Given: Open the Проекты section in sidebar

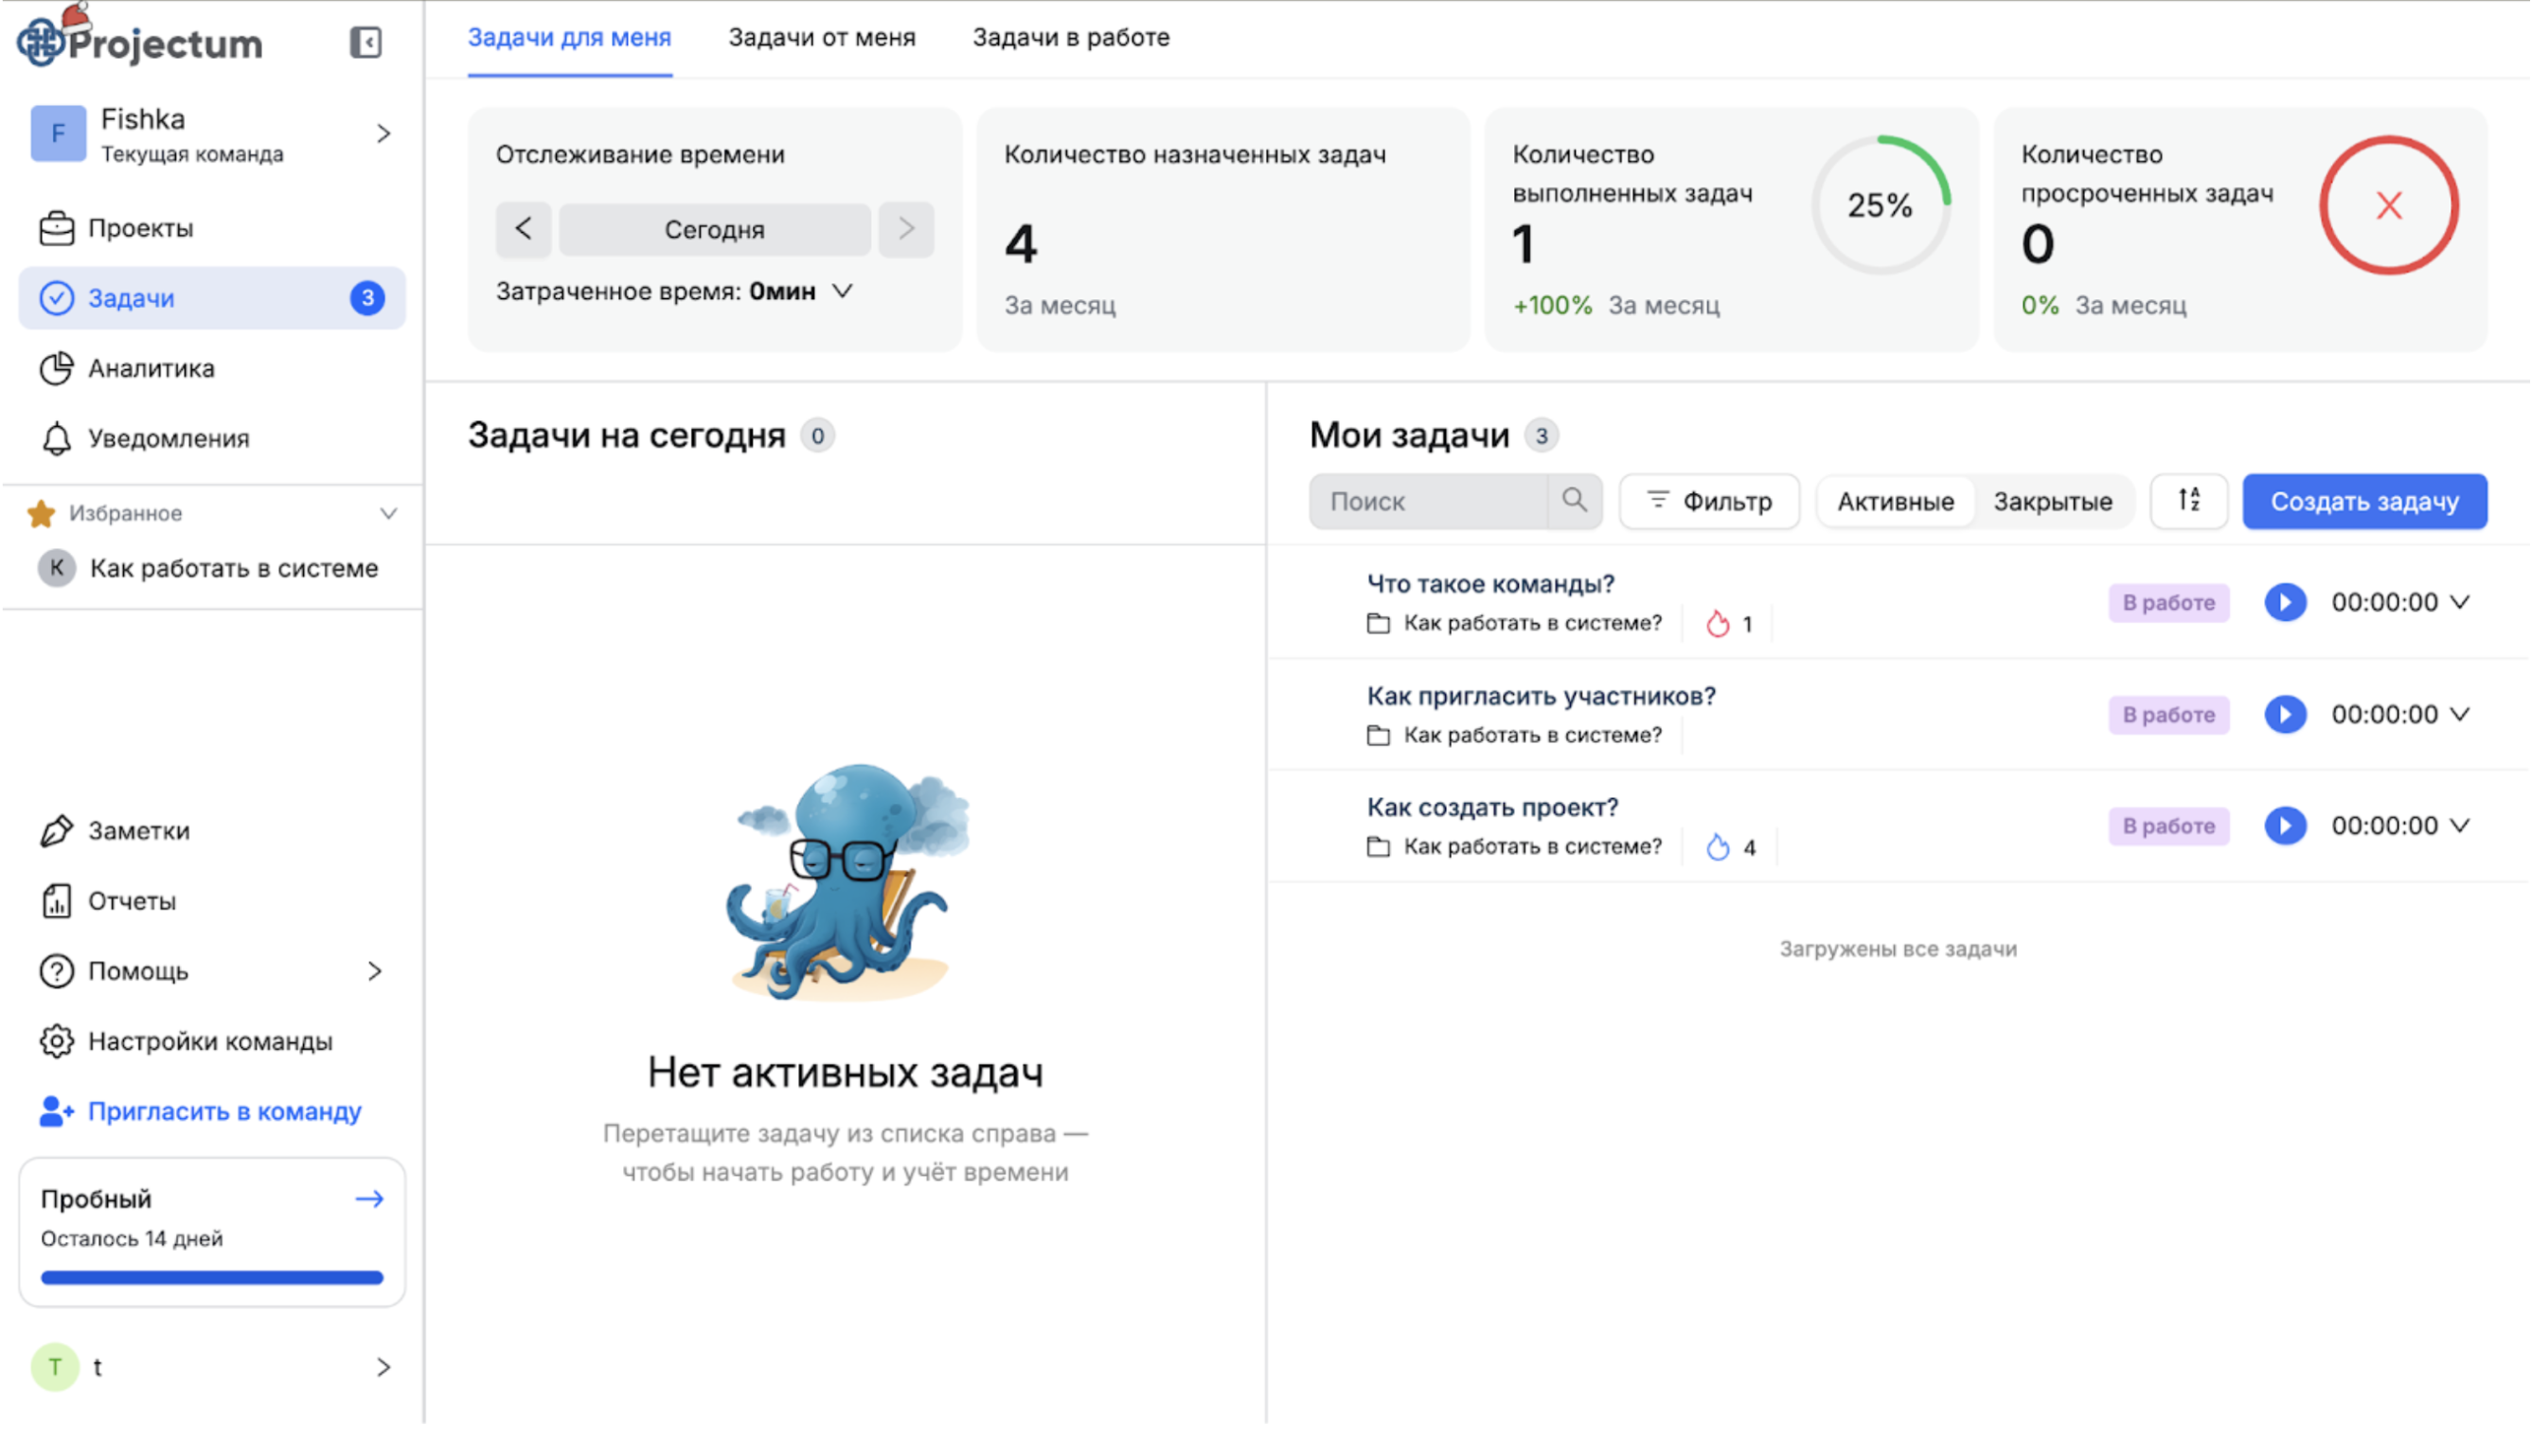Looking at the screenshot, I should 140,228.
